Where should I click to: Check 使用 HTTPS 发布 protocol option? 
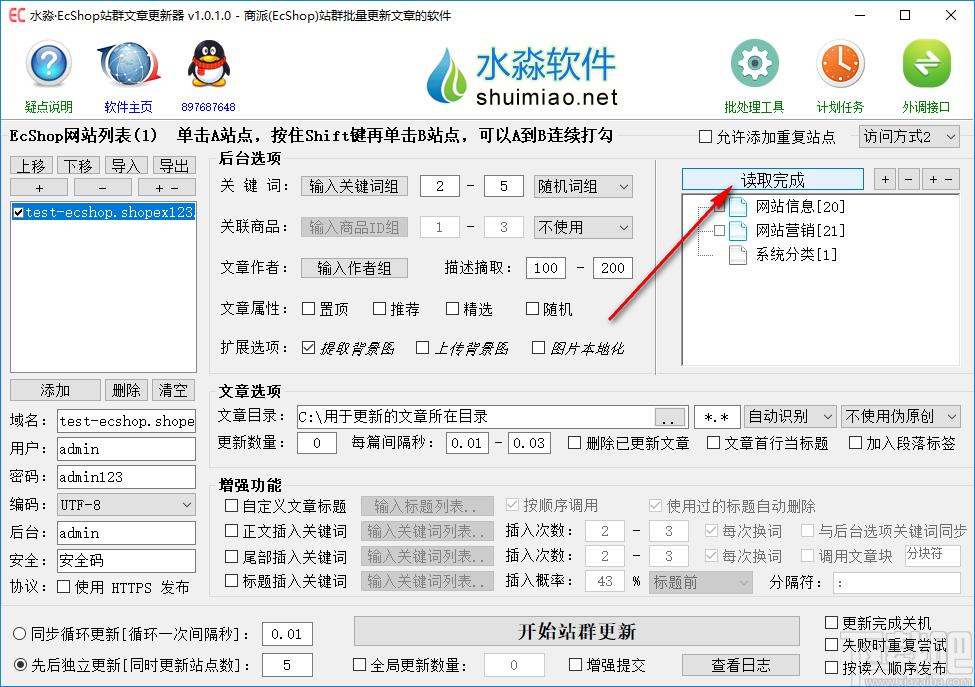click(x=63, y=587)
